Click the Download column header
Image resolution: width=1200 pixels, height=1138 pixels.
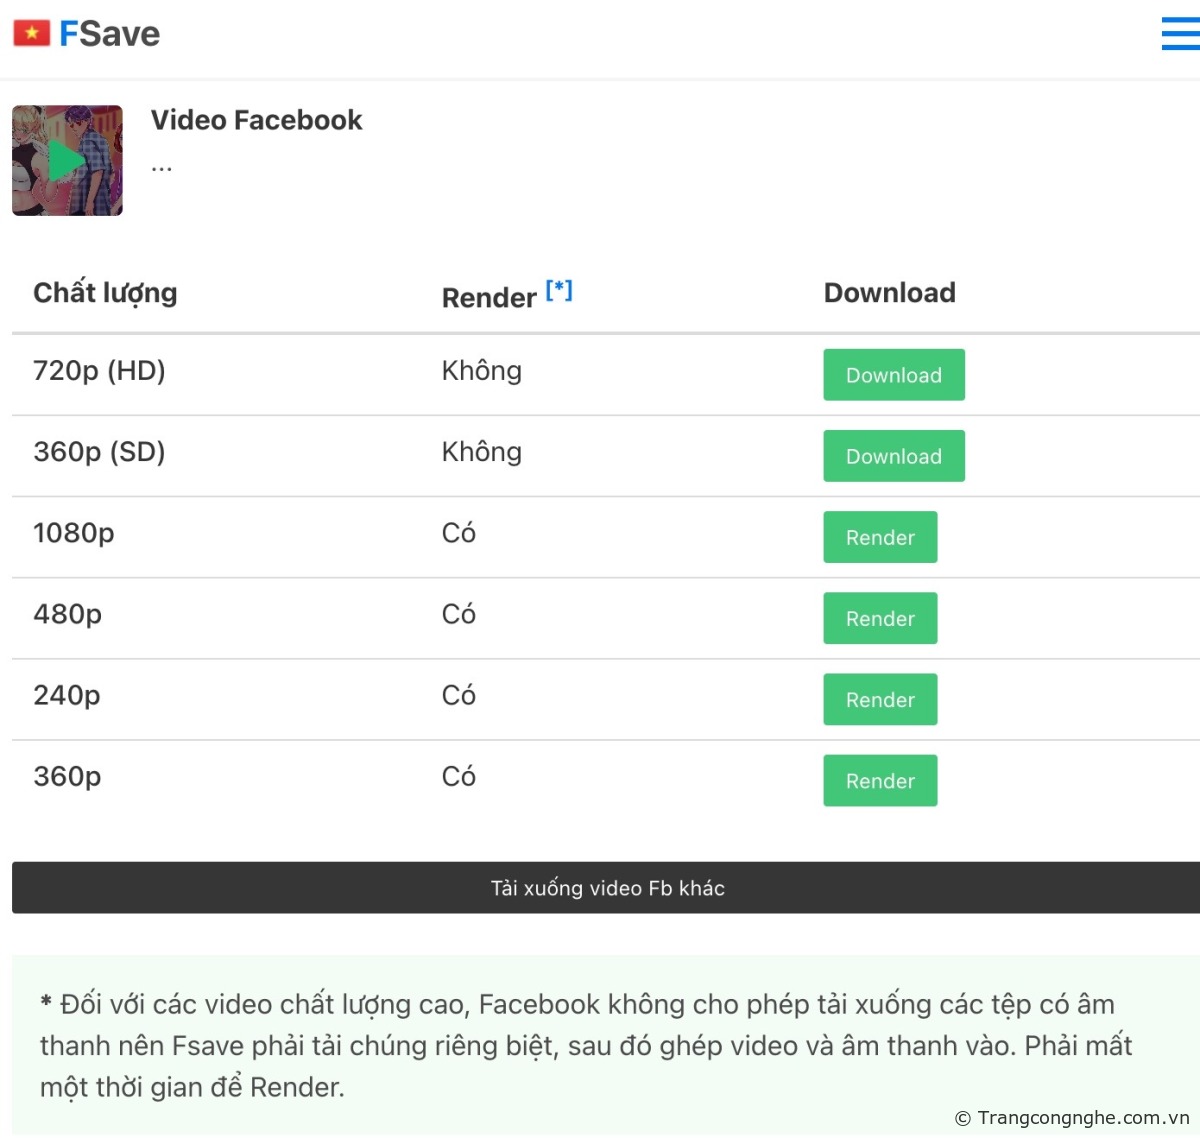coord(889,293)
